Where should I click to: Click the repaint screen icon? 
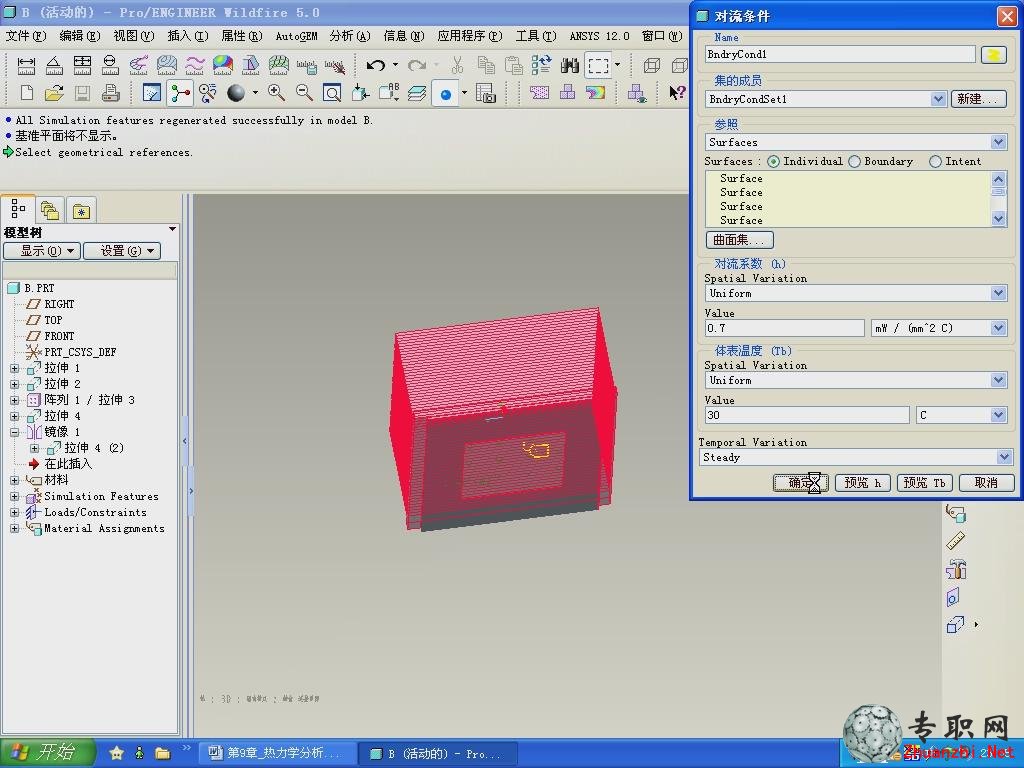click(152, 93)
